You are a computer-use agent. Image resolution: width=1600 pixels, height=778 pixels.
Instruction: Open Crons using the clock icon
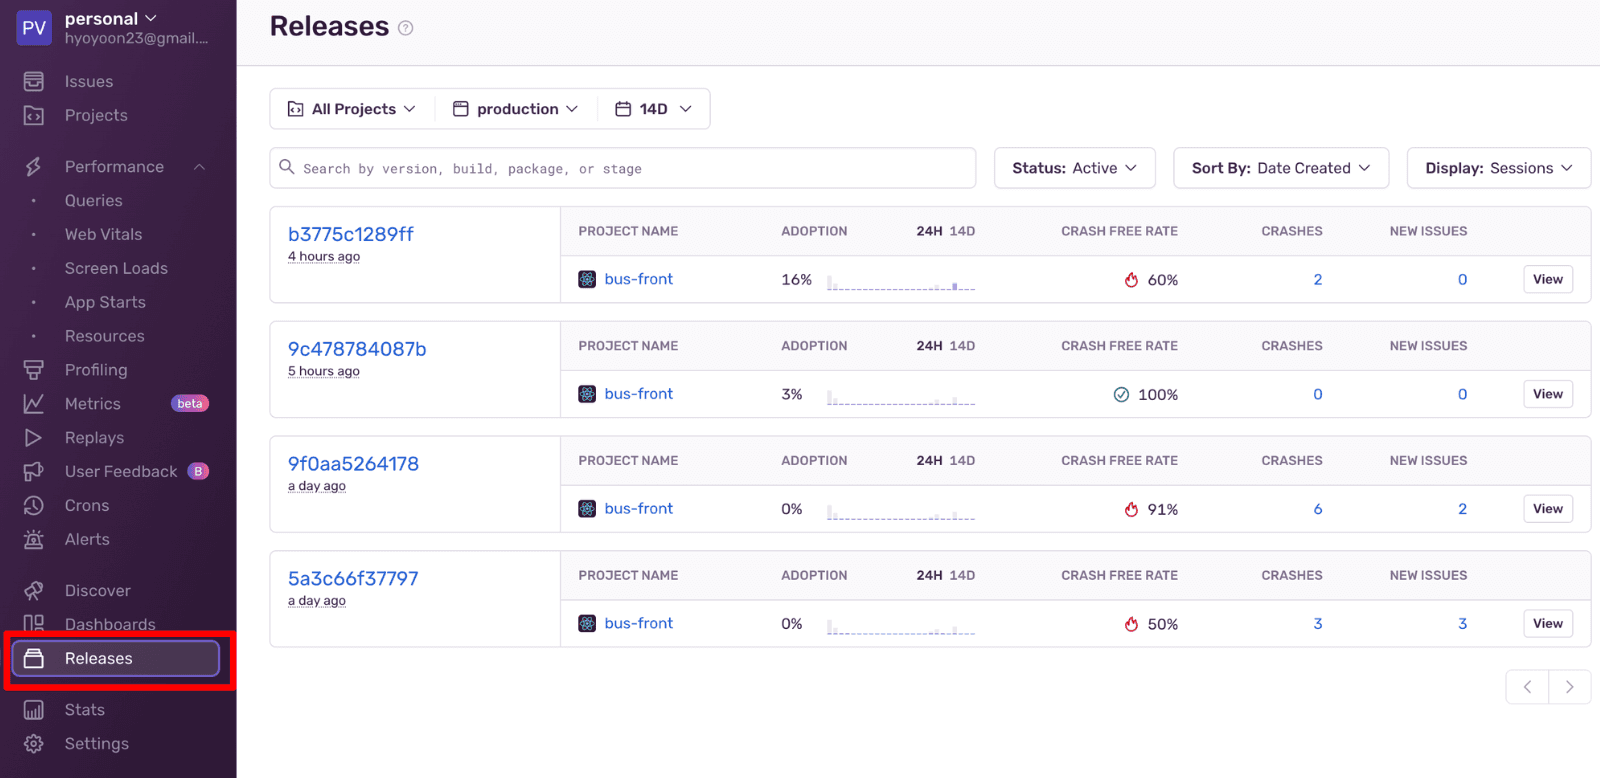point(34,506)
